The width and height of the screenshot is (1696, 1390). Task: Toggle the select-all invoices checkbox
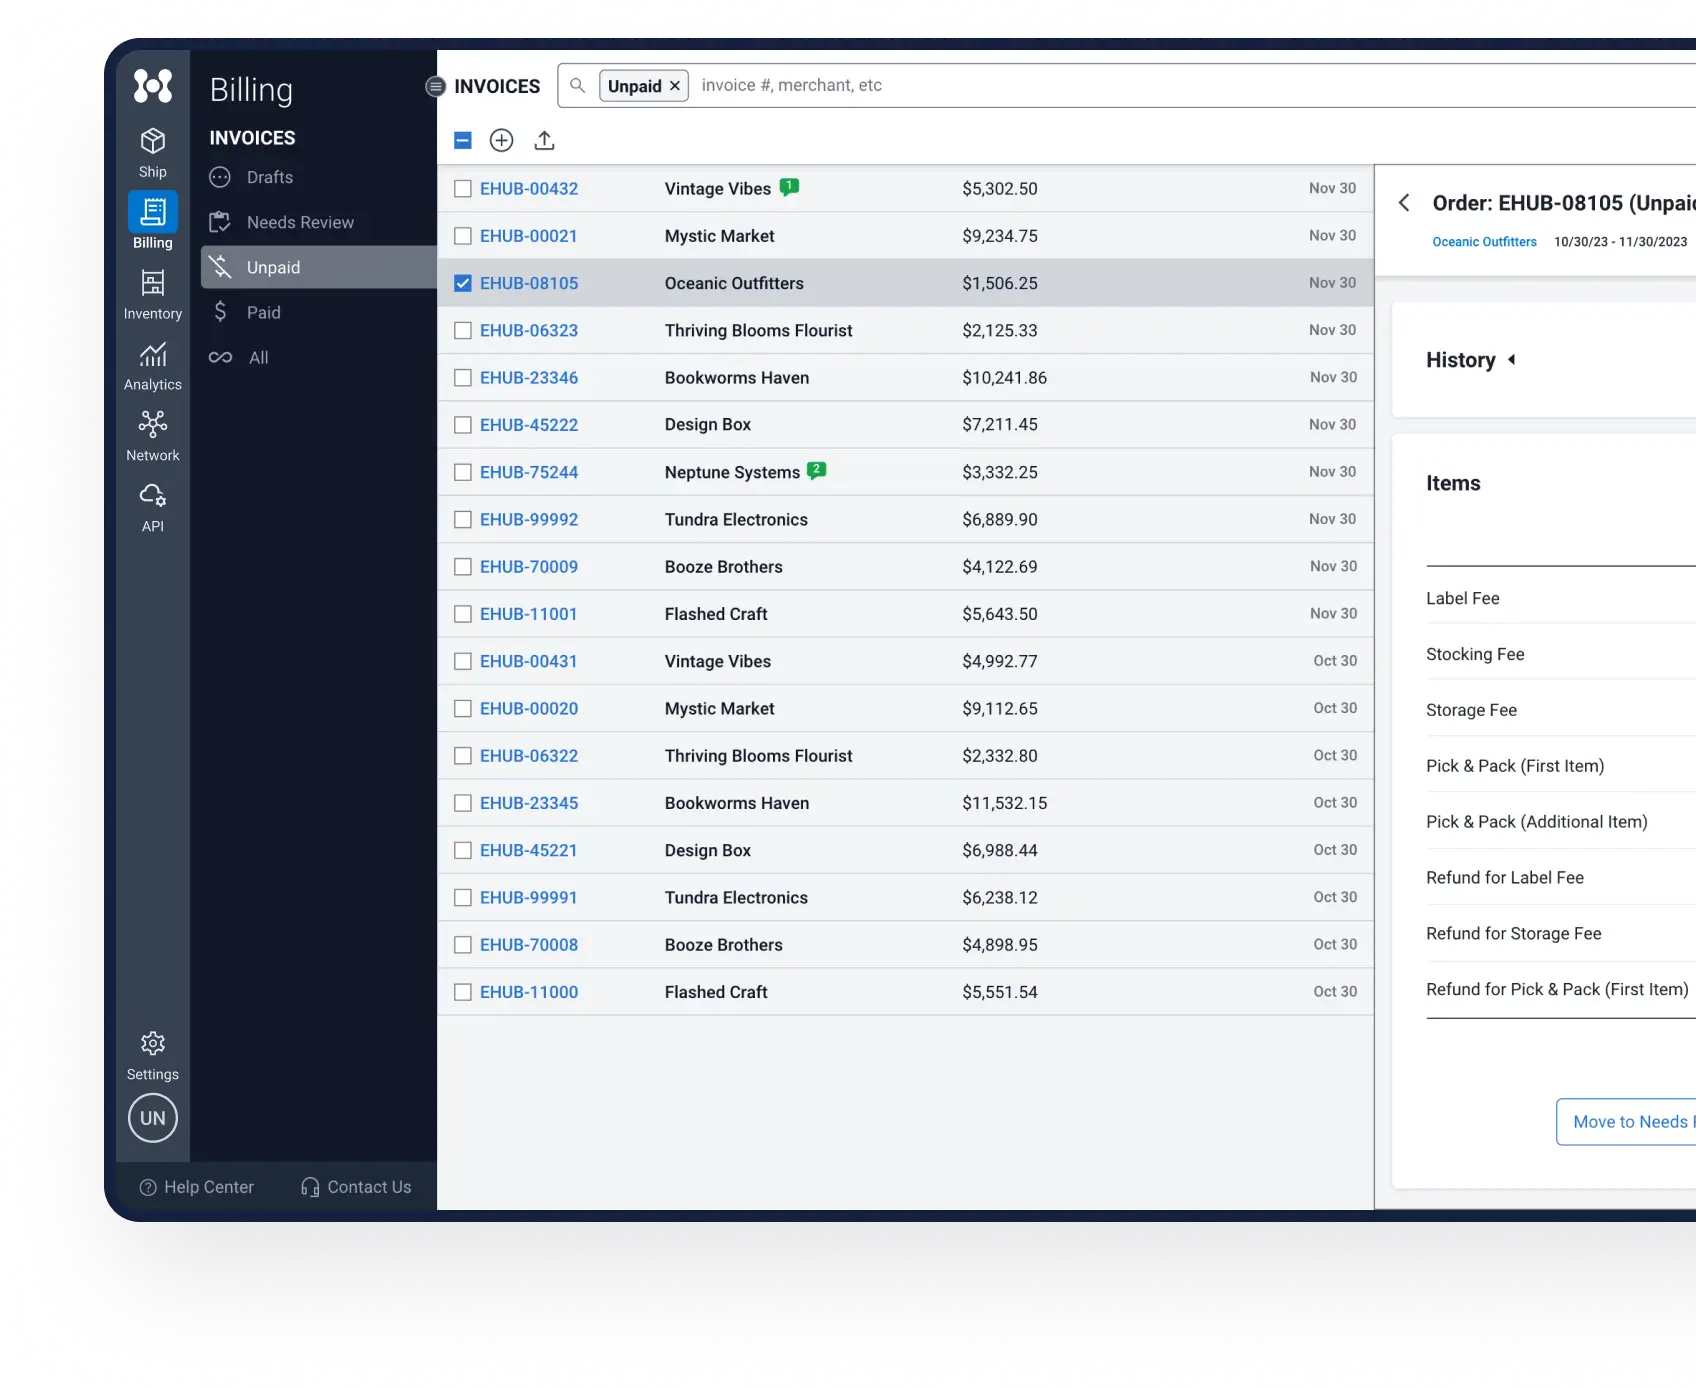463,140
